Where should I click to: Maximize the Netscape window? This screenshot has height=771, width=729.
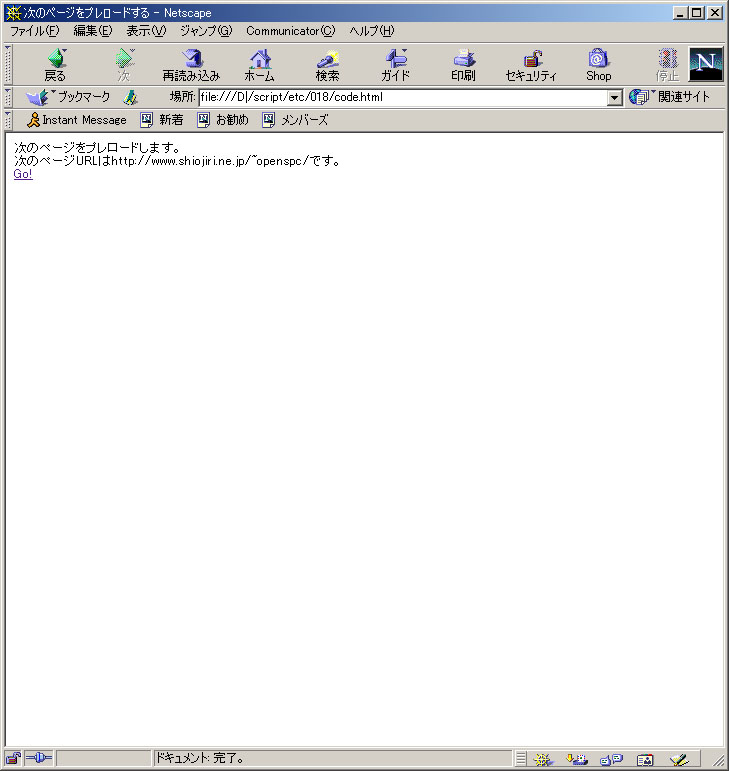click(697, 13)
